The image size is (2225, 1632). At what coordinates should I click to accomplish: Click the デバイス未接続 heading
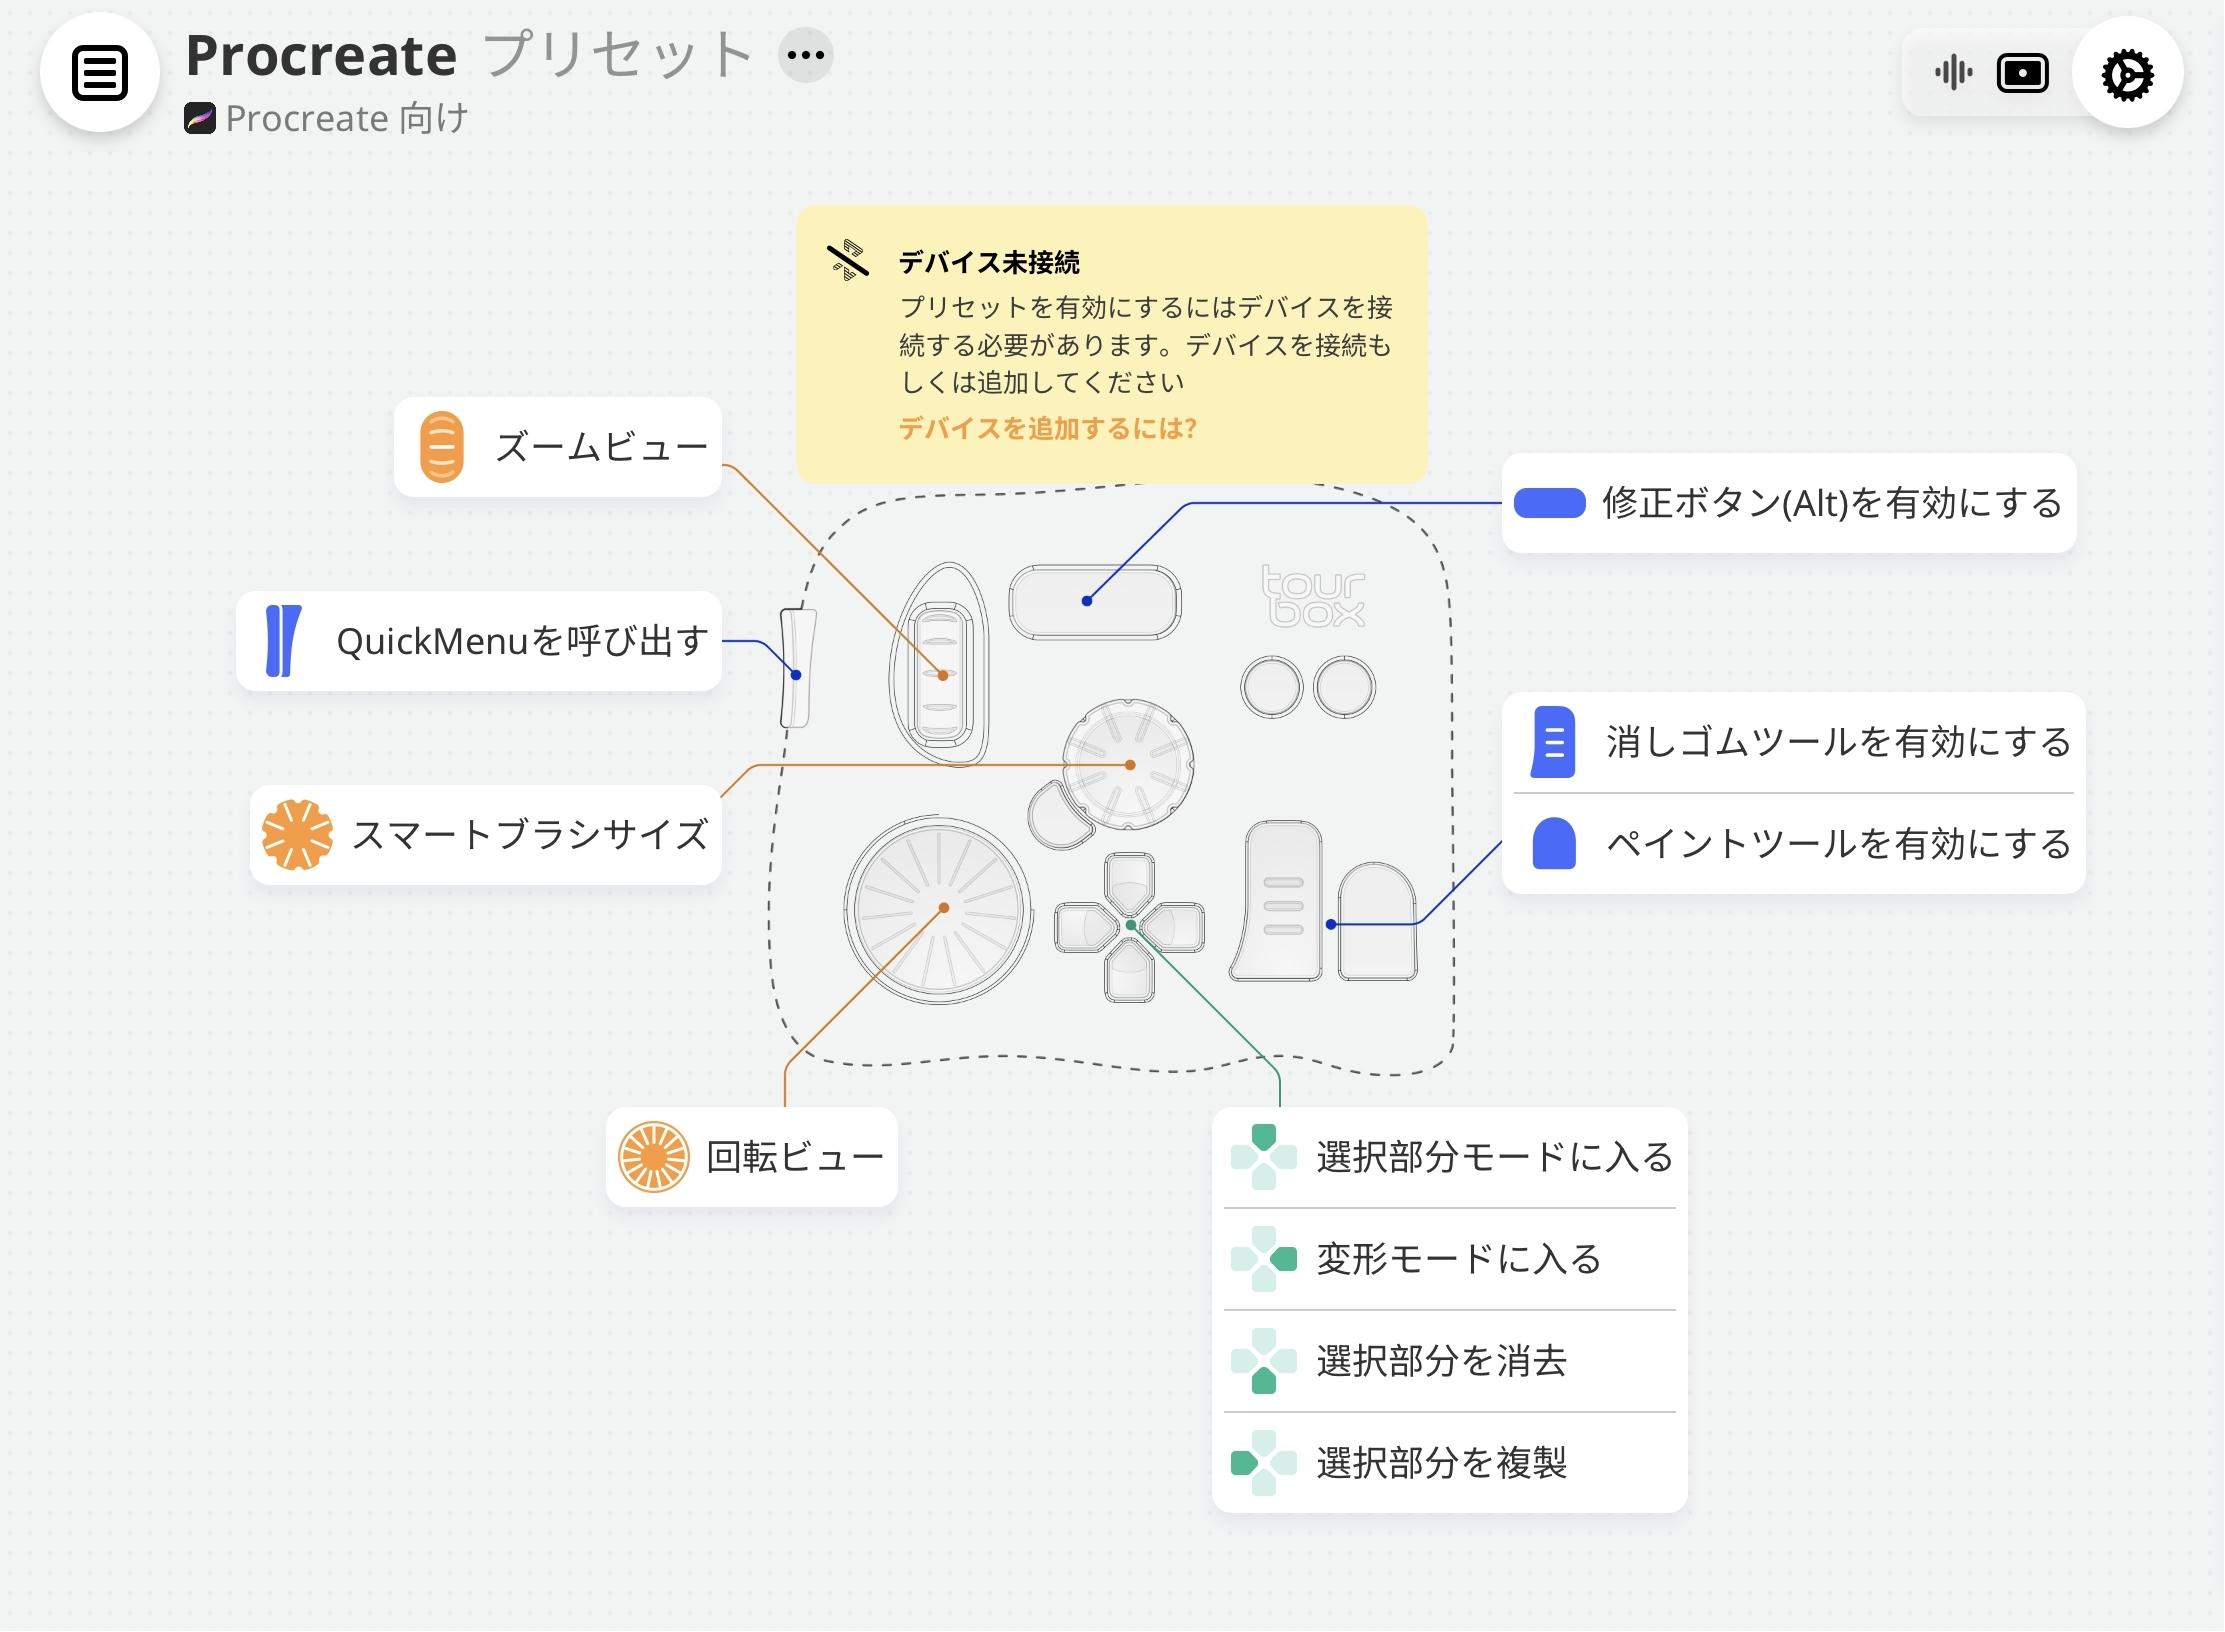coord(989,262)
